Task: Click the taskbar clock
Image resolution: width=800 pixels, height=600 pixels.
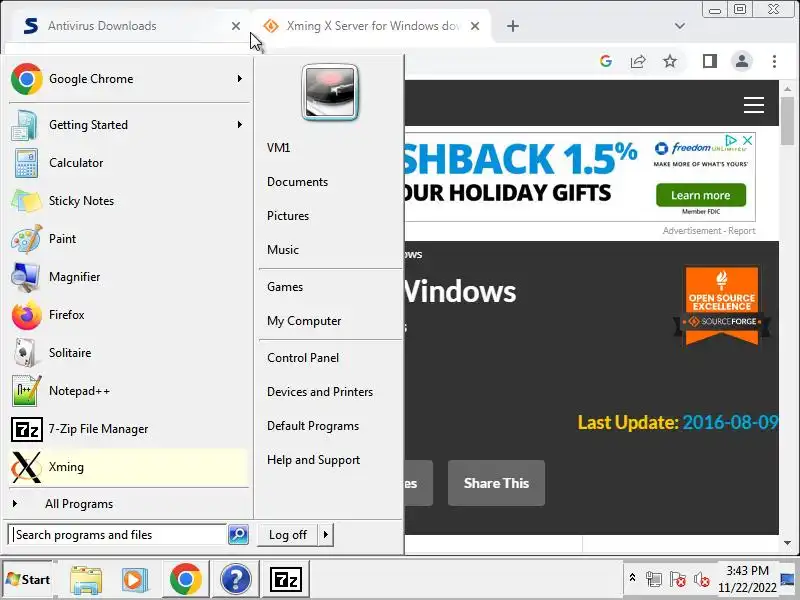Action: (x=747, y=579)
